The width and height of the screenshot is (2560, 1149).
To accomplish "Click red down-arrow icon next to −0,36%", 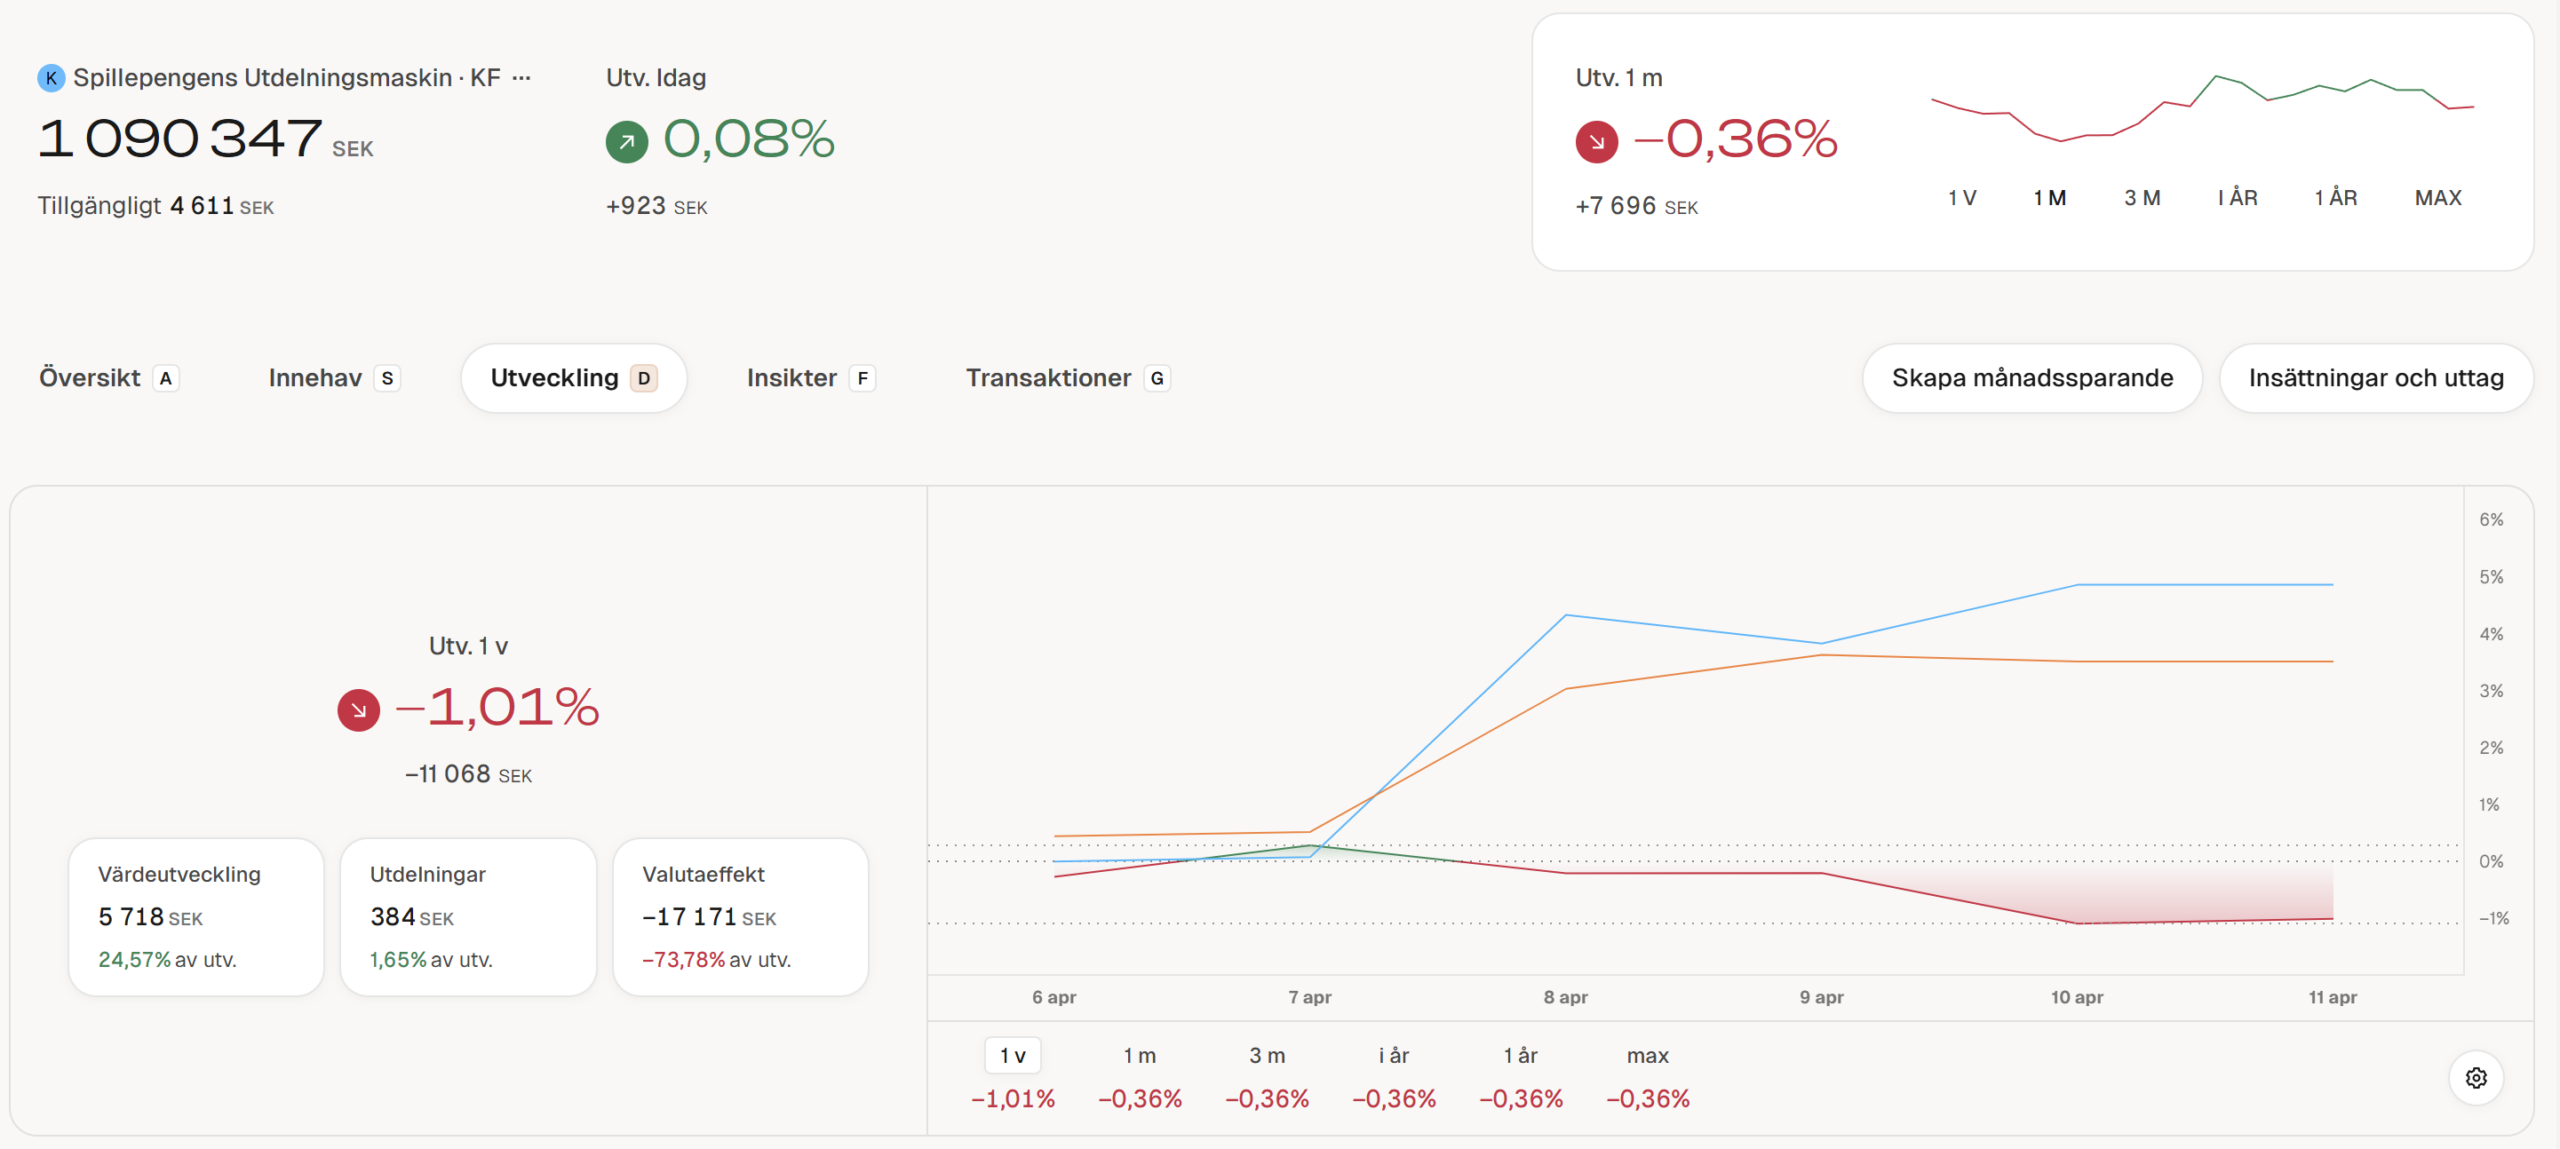I will [x=1596, y=141].
